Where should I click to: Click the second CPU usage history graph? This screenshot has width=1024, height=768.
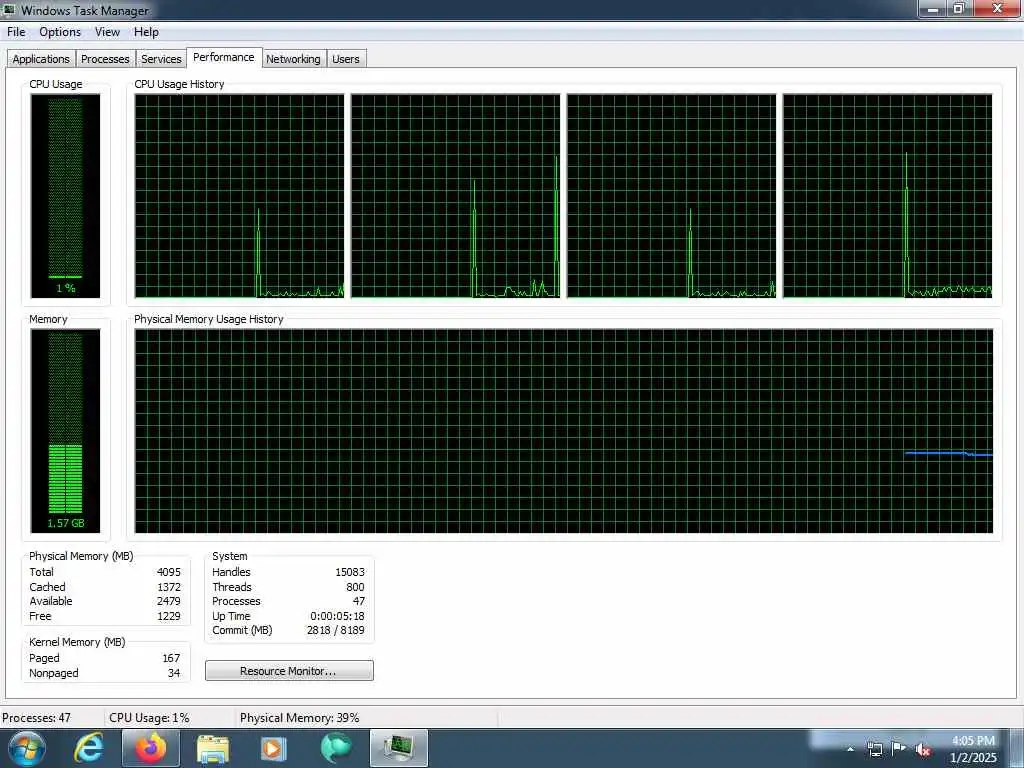pos(456,196)
